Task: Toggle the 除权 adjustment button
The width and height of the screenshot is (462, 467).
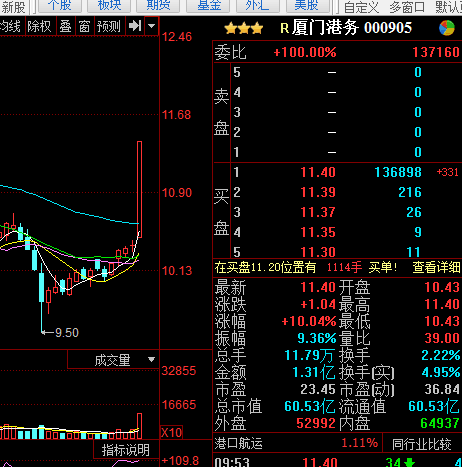Action: [x=39, y=26]
